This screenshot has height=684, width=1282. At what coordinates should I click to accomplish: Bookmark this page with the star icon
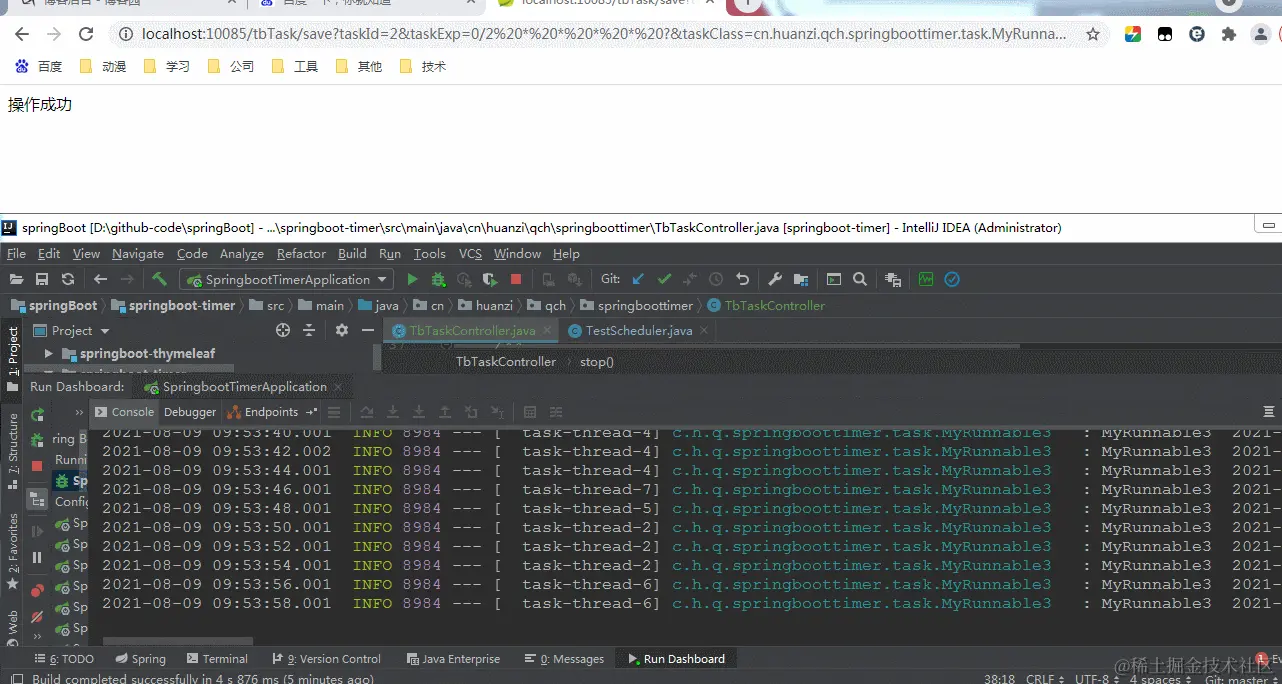click(1093, 34)
